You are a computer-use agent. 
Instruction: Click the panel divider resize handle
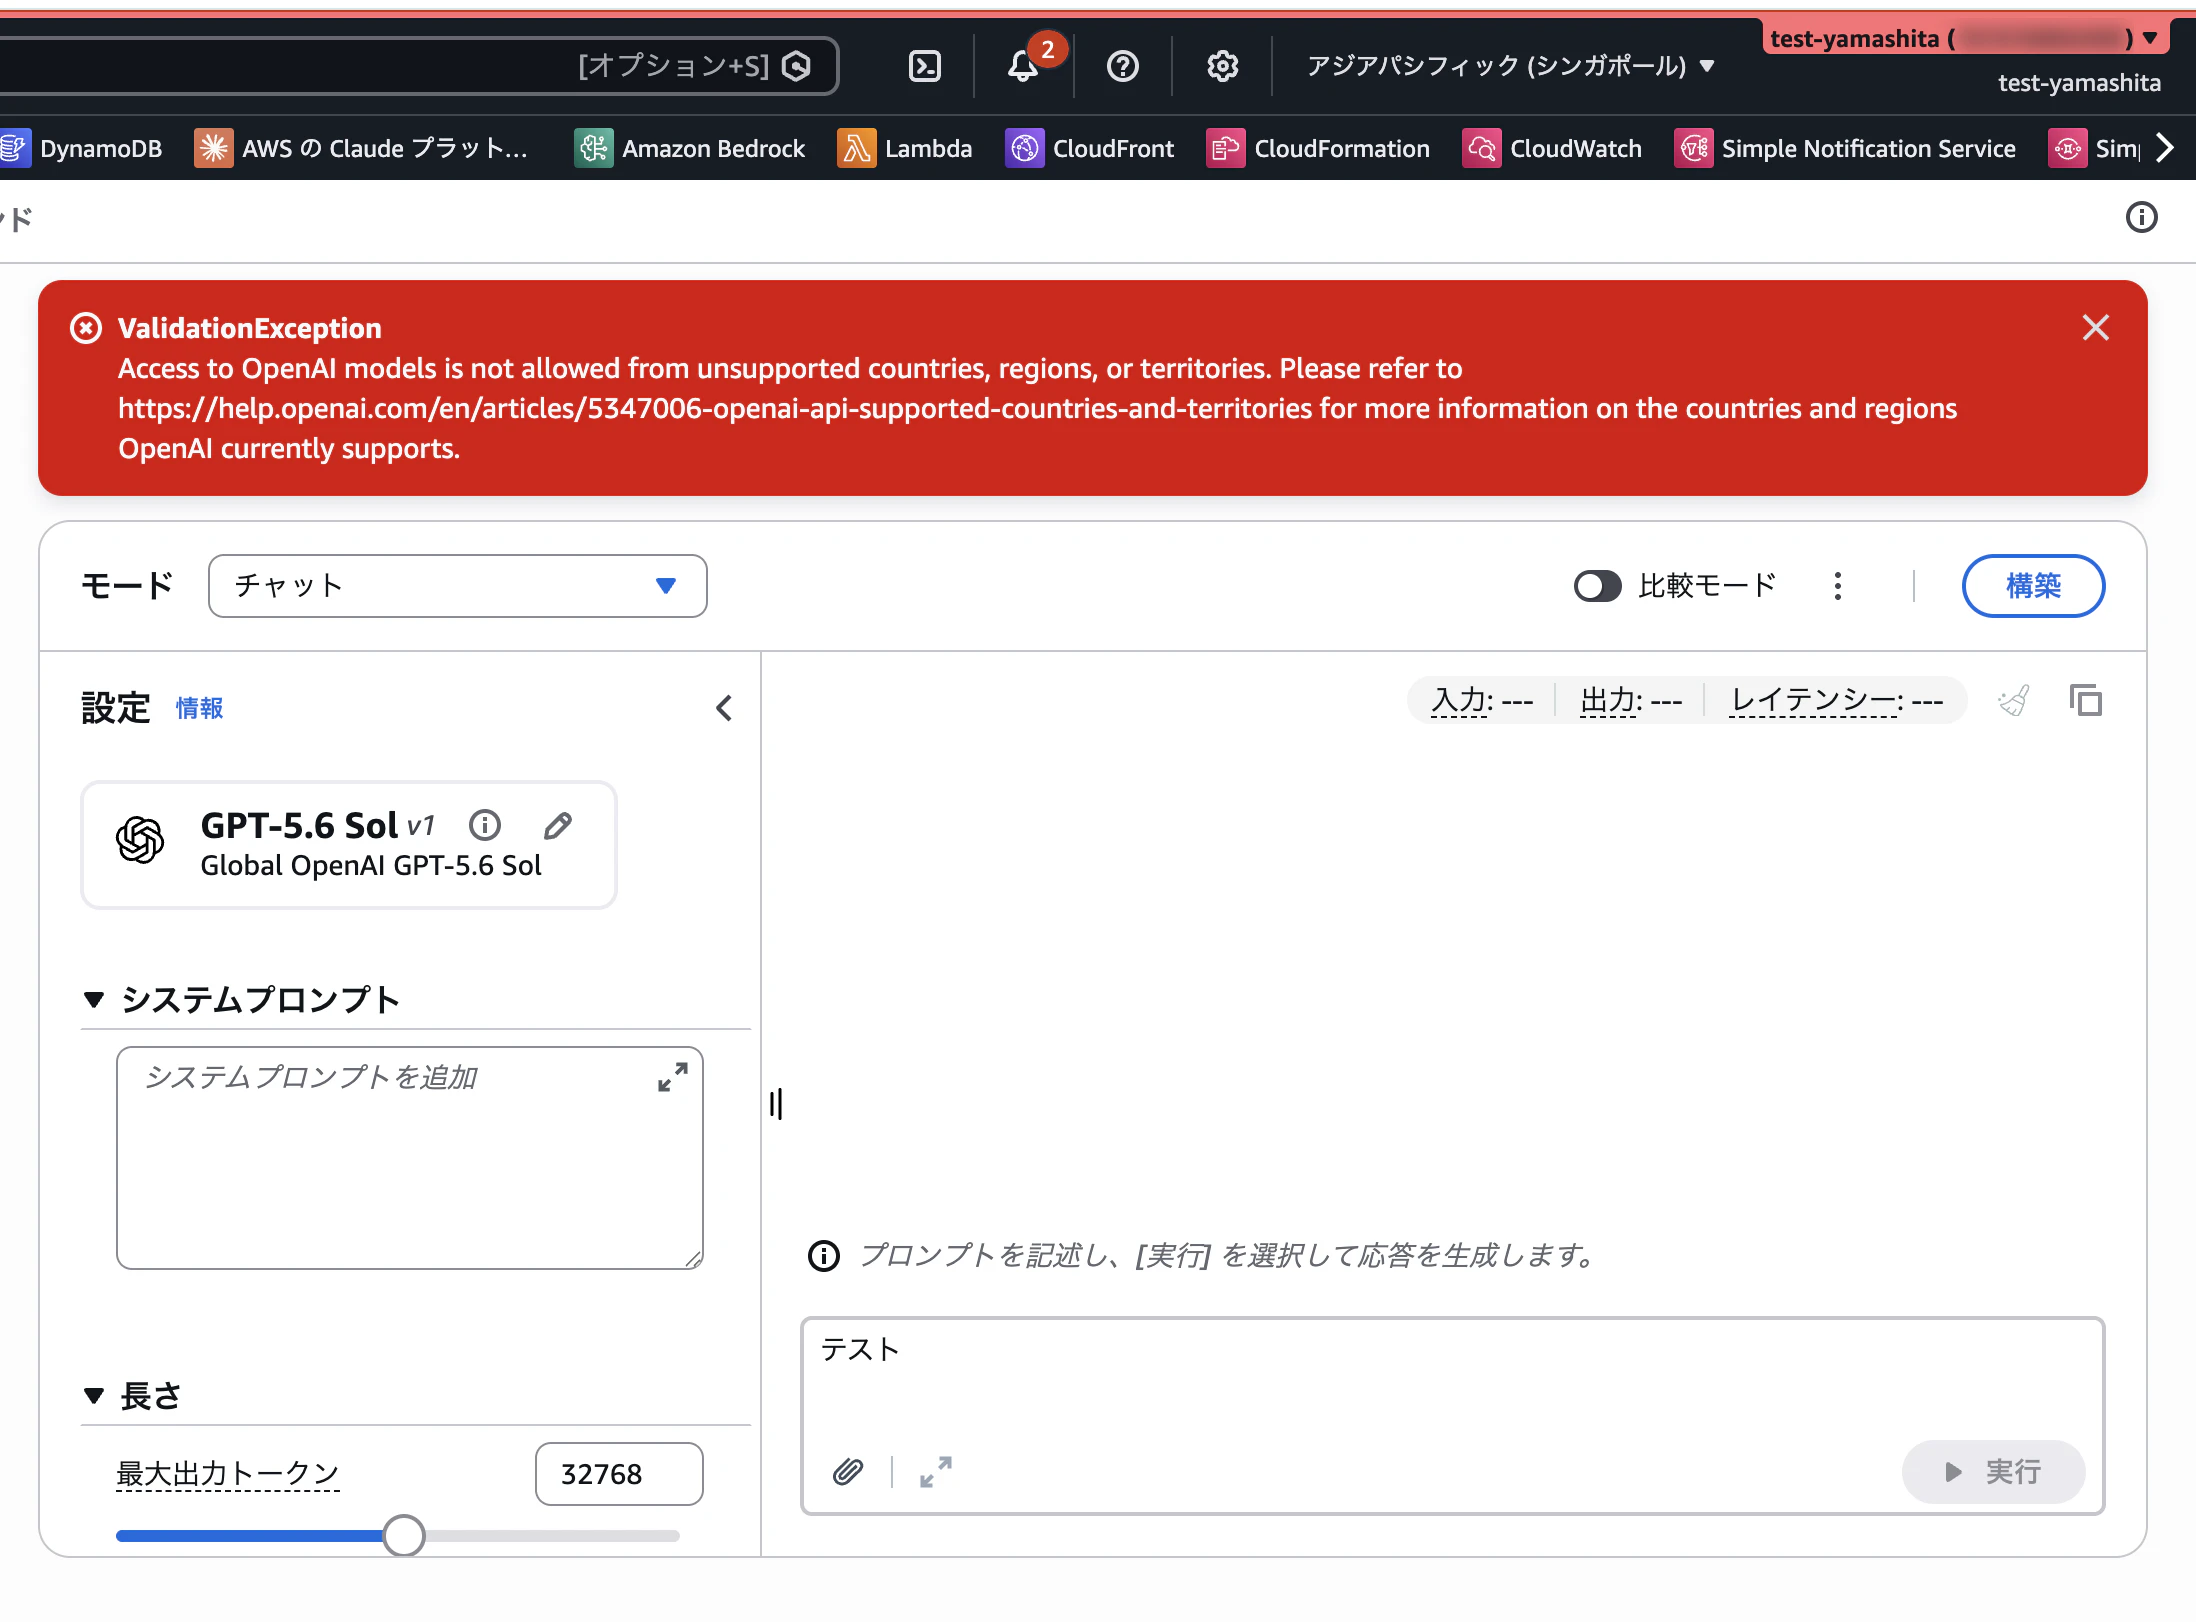tap(776, 1103)
